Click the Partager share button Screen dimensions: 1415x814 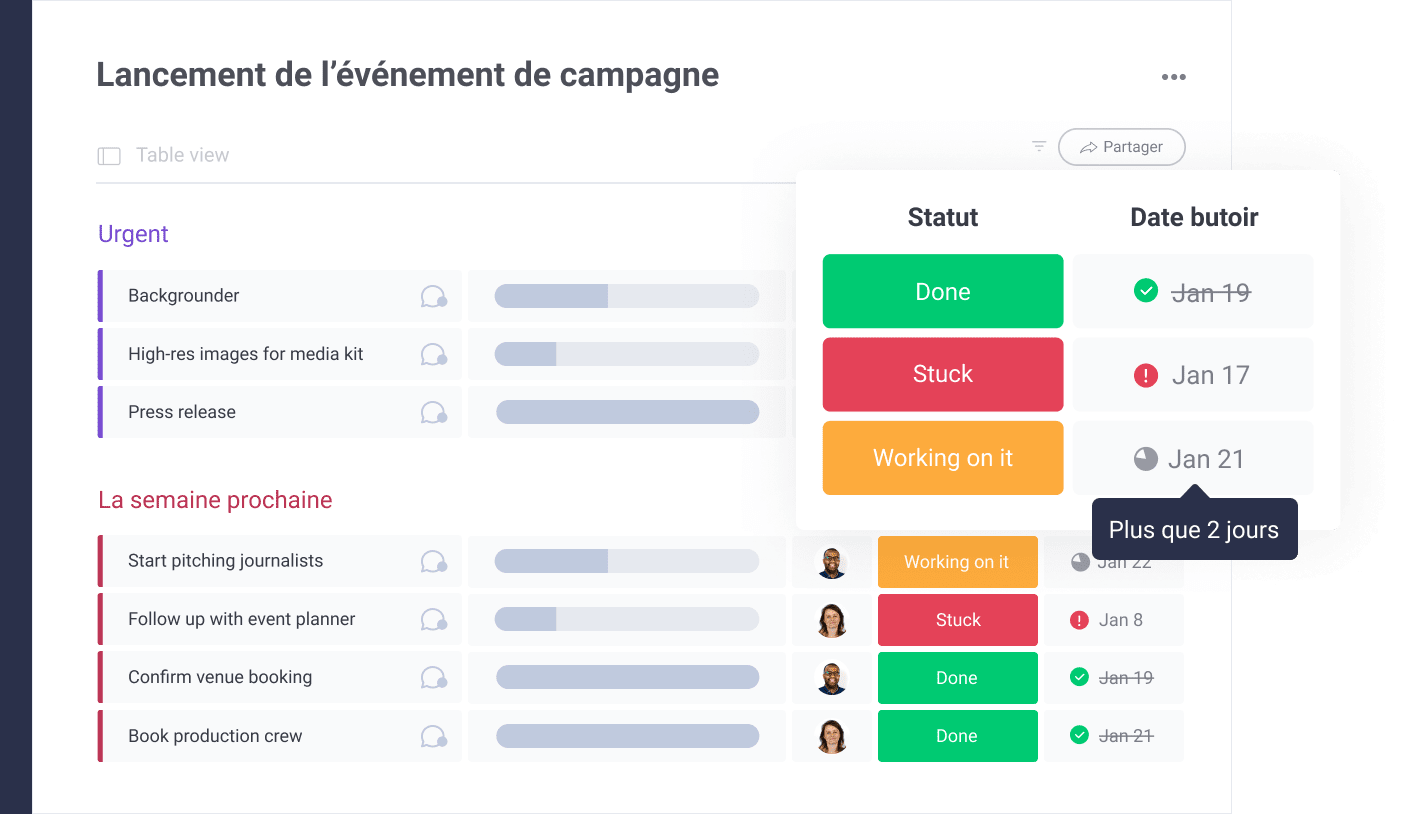(x=1122, y=147)
